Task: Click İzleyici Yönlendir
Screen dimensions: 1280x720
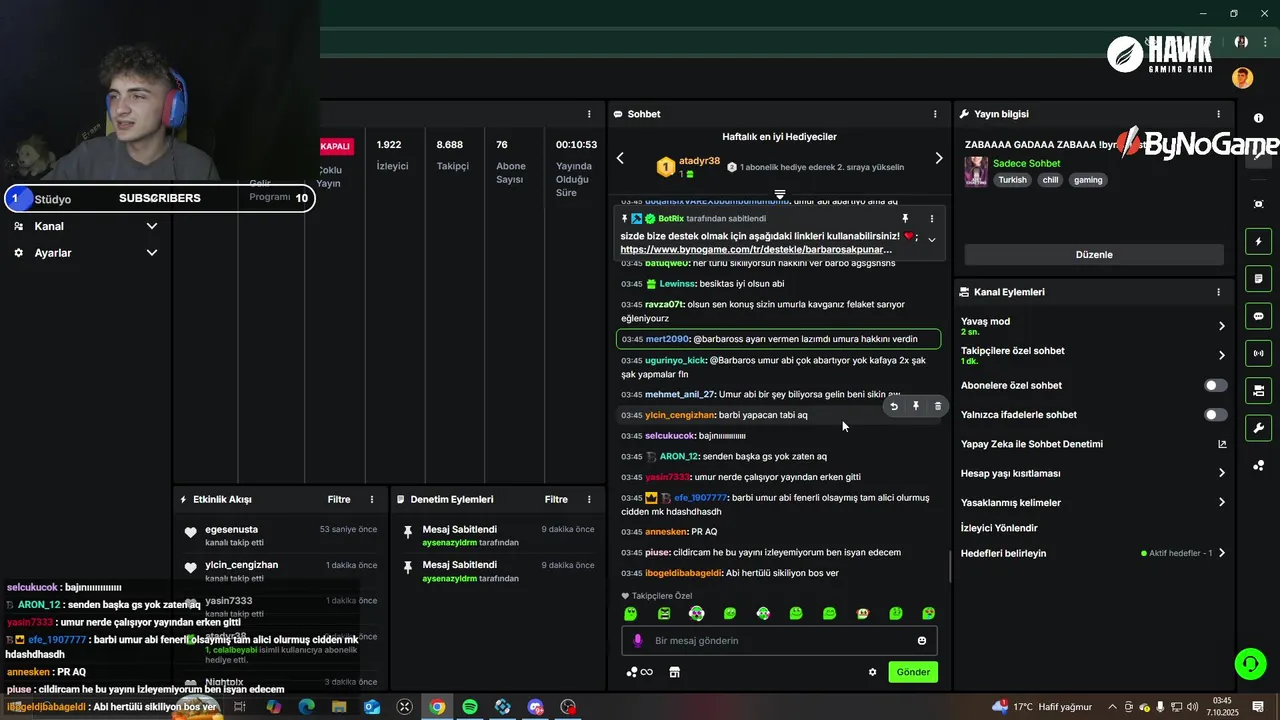Action: [x=999, y=528]
